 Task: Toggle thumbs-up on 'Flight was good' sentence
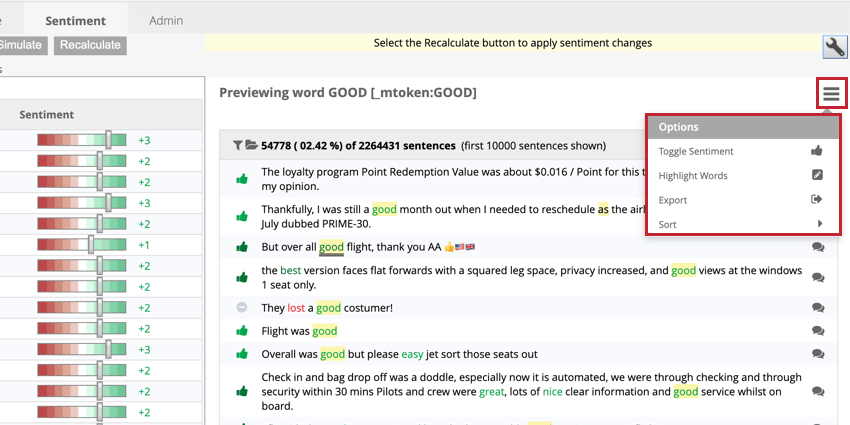pyautogui.click(x=242, y=331)
